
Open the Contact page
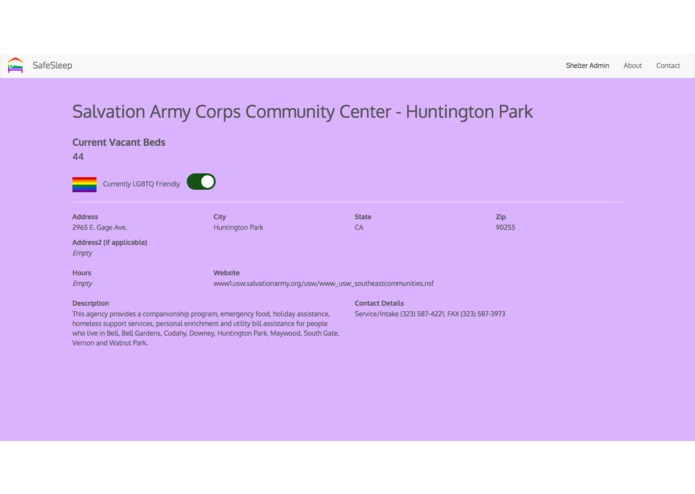pyautogui.click(x=668, y=66)
